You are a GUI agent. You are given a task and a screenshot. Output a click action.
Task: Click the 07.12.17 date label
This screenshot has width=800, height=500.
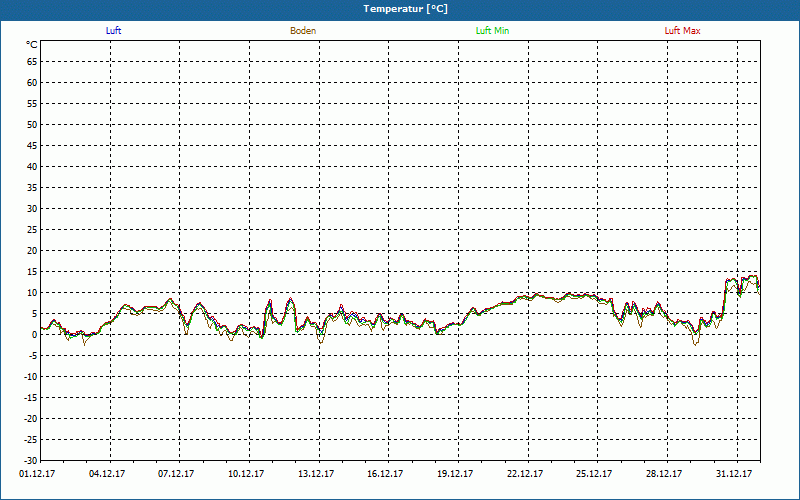tap(176, 473)
